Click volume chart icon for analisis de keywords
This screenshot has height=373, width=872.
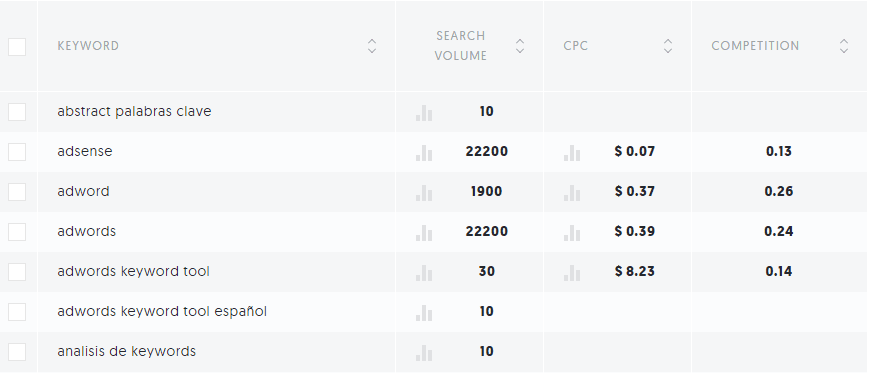point(424,353)
